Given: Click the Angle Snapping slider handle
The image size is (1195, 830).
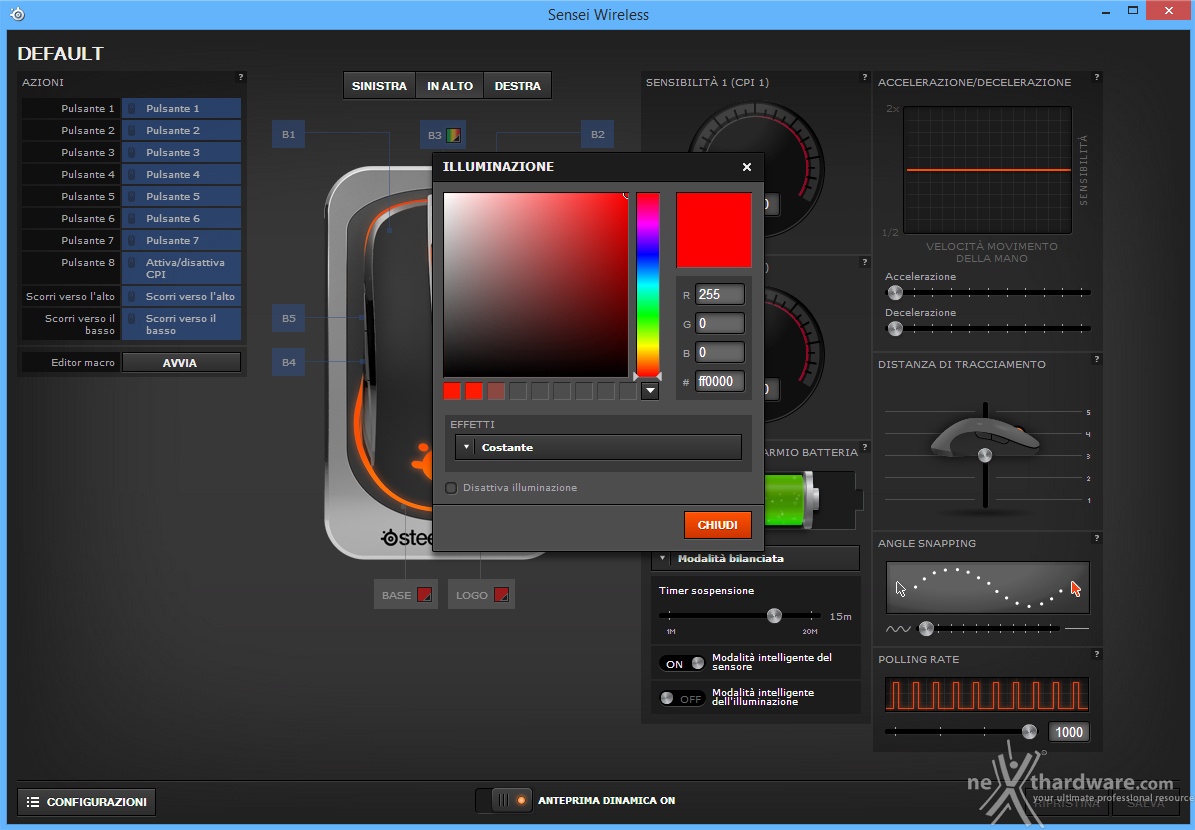Looking at the screenshot, I should tap(926, 629).
